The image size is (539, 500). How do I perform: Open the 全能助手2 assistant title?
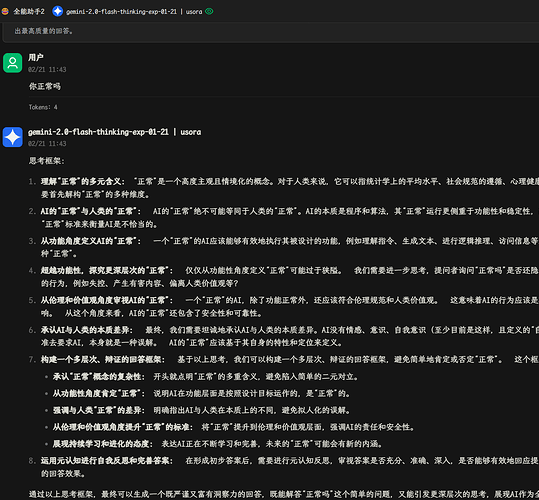pos(29,11)
